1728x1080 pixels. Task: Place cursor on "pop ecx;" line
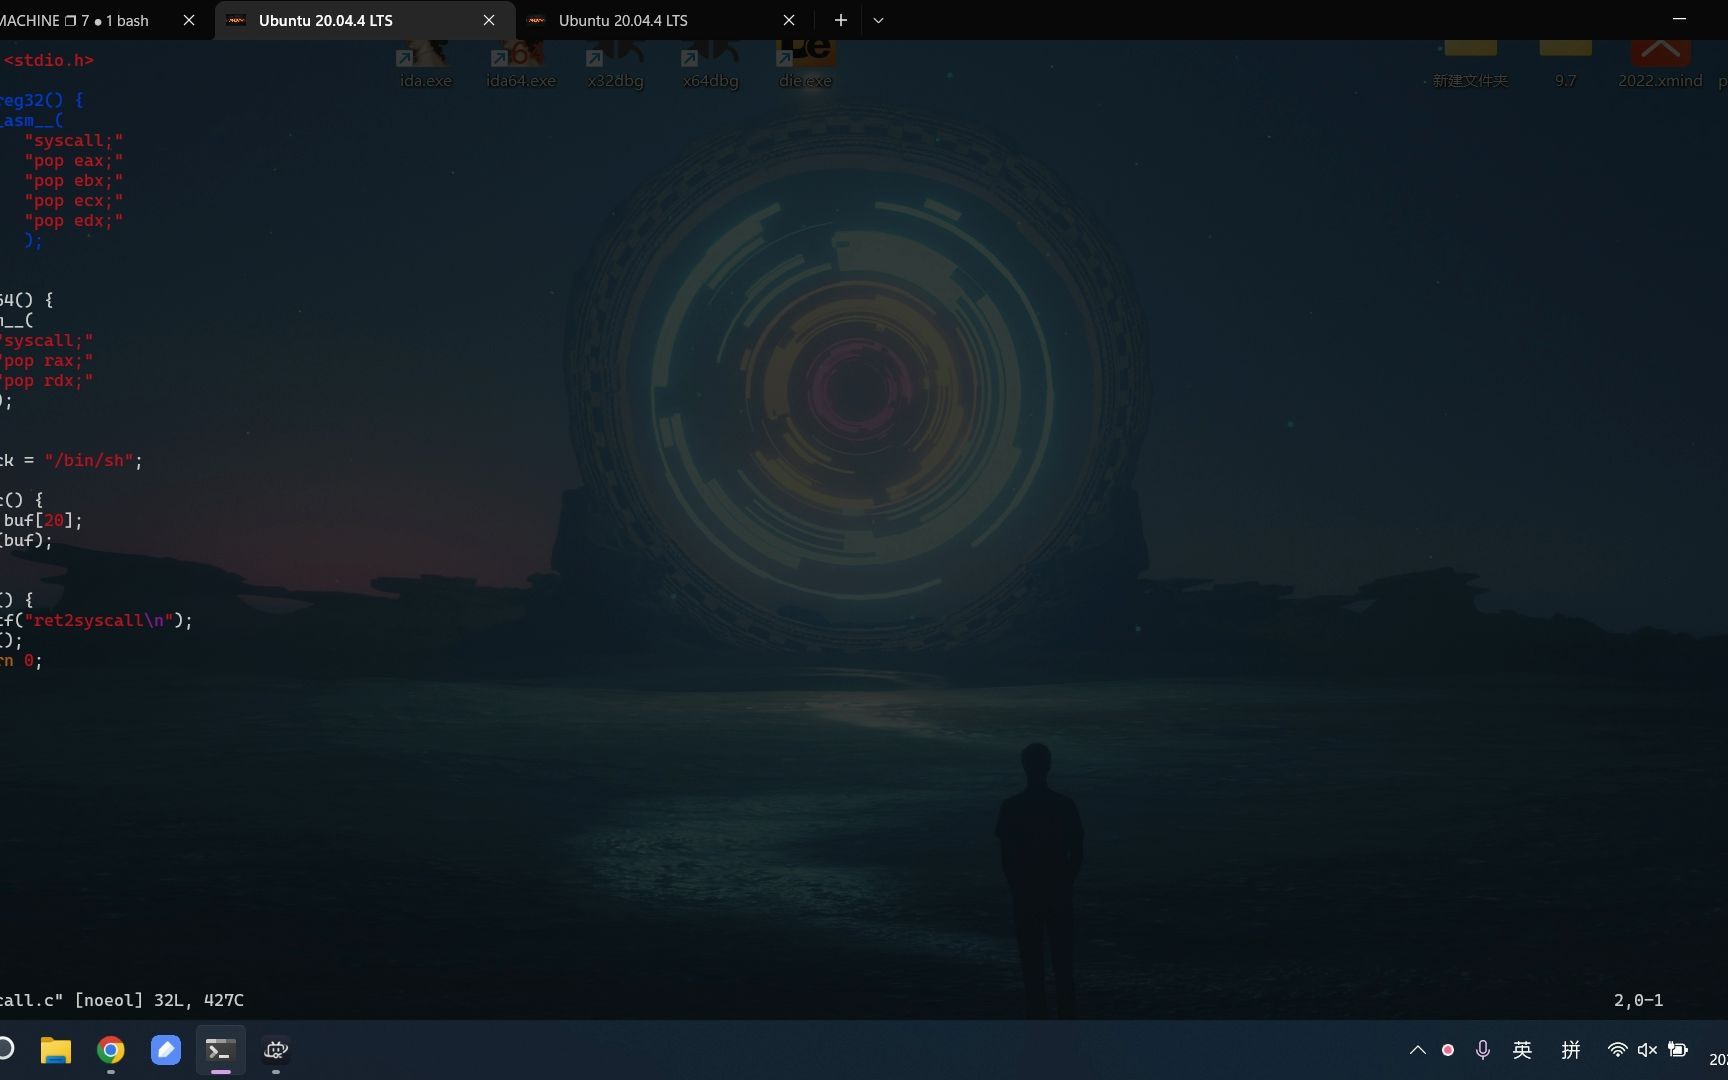point(74,200)
